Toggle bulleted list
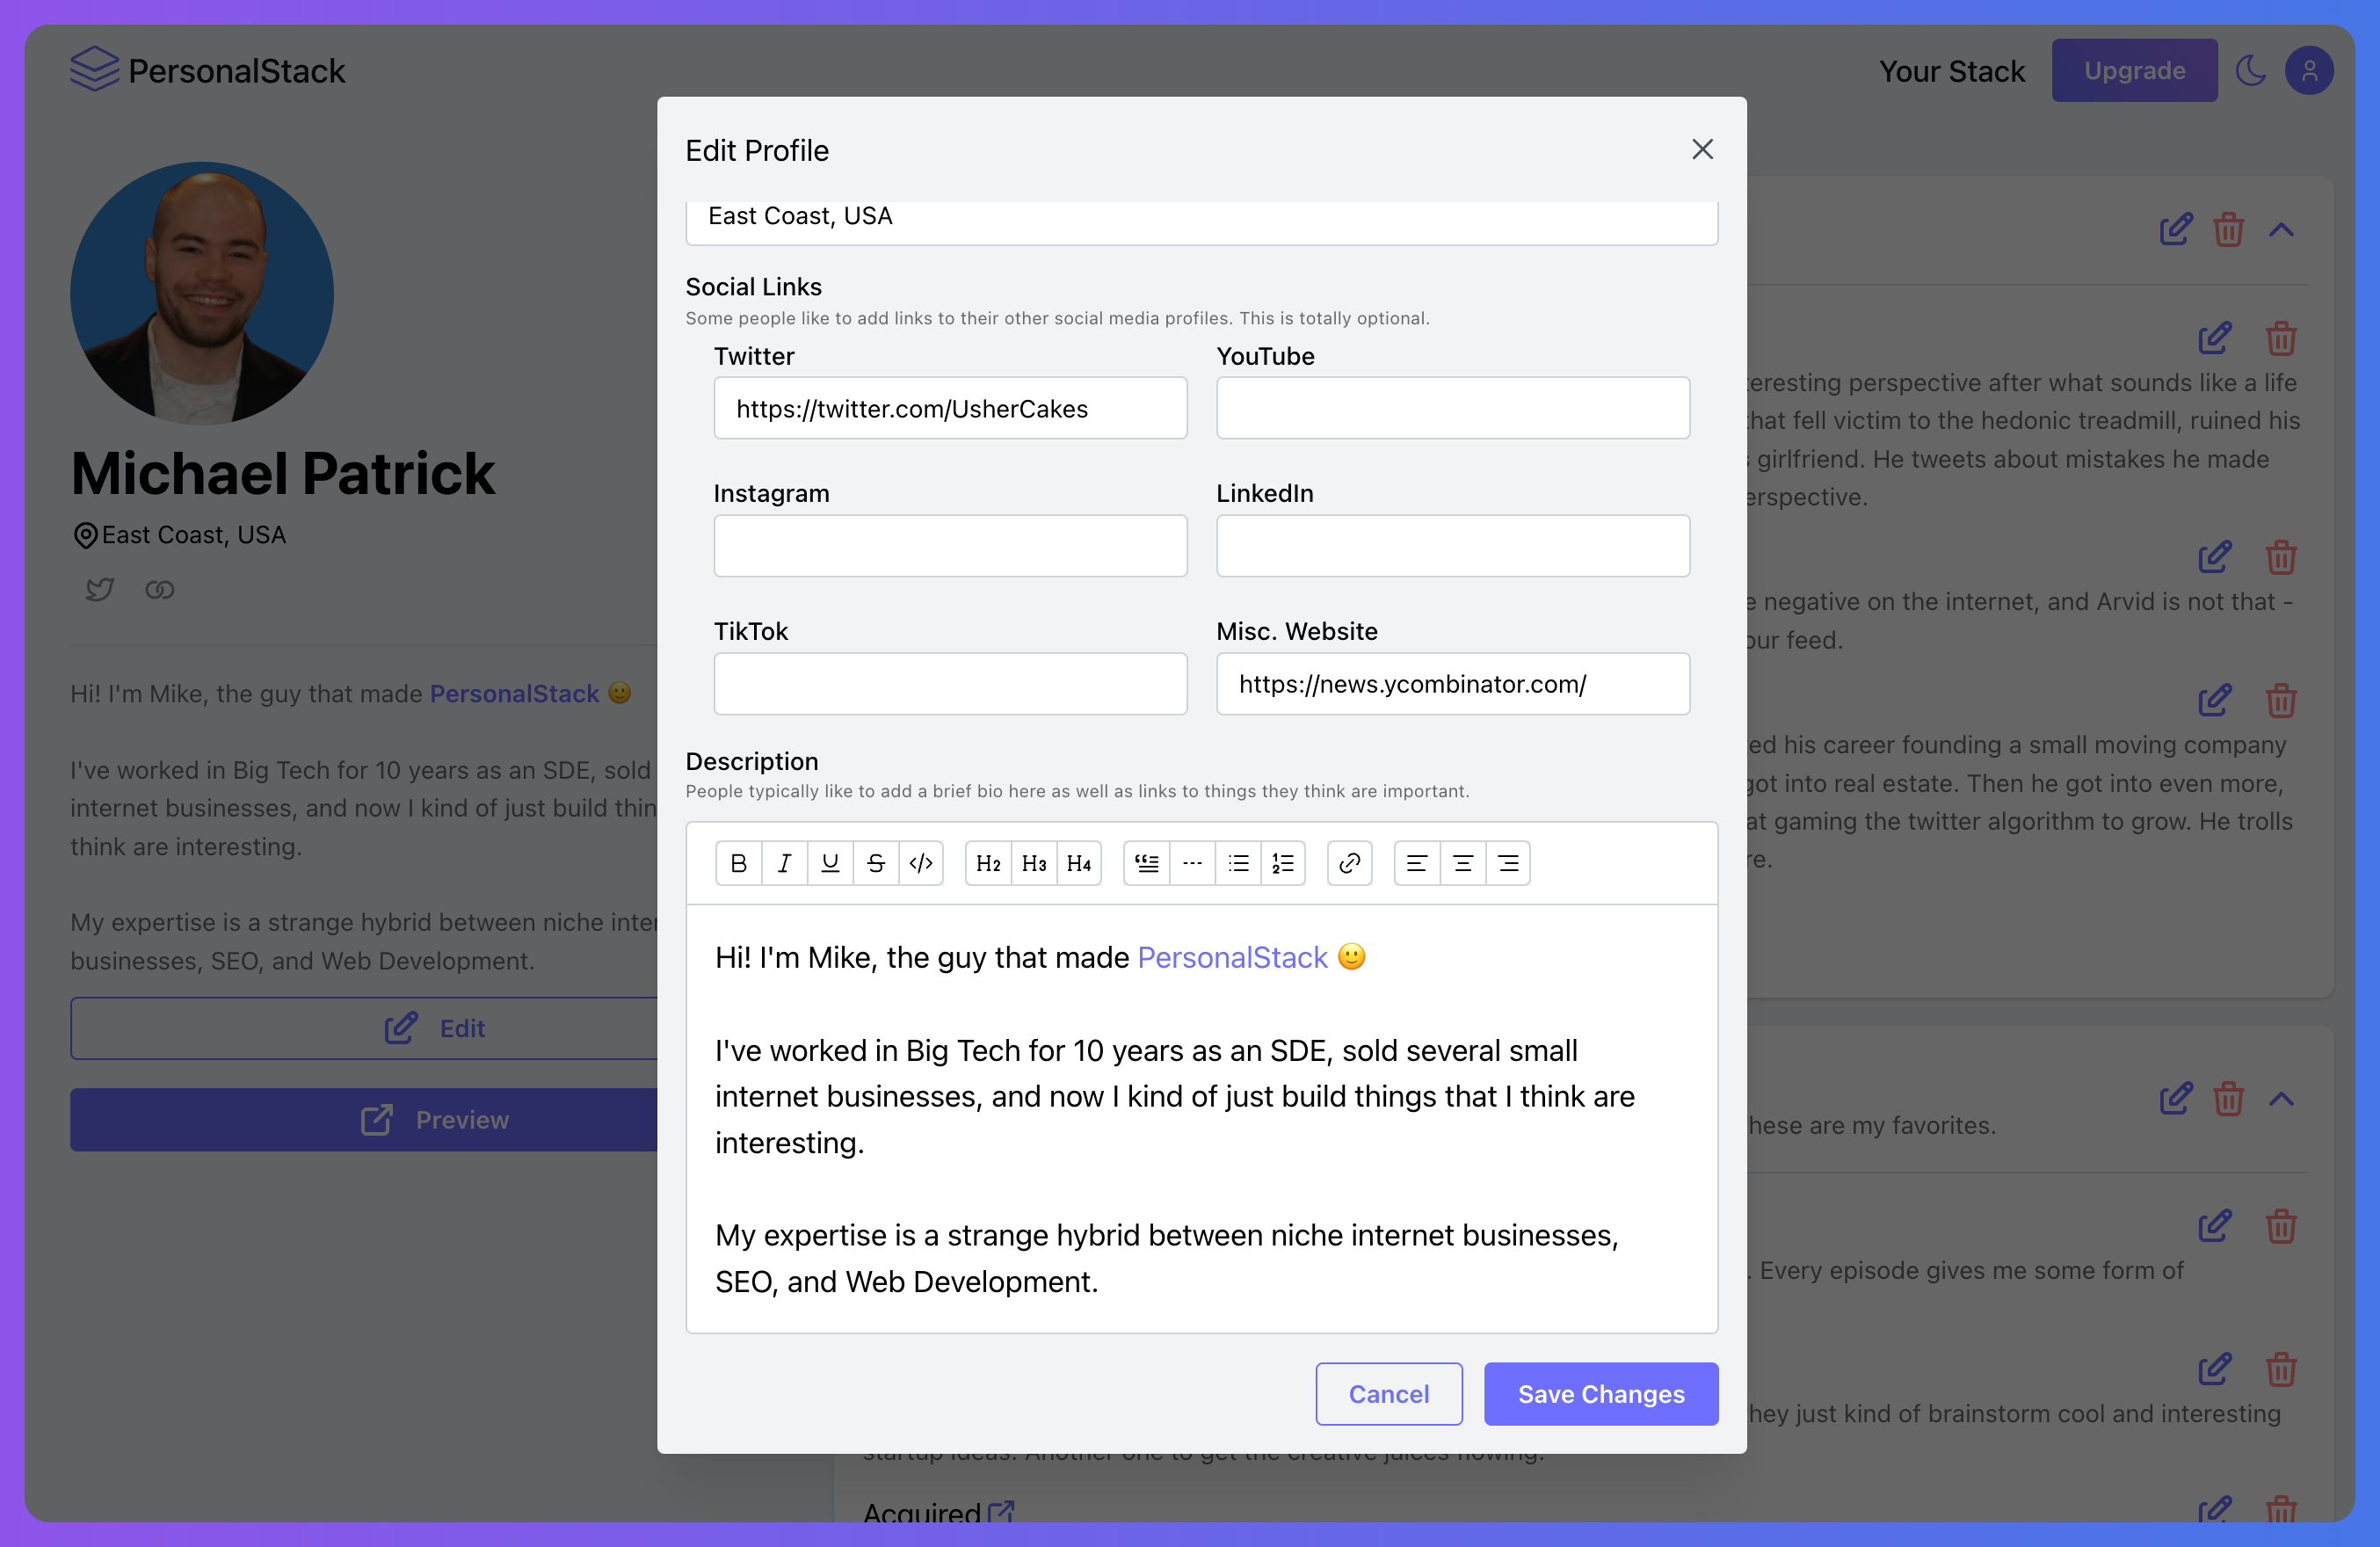The height and width of the screenshot is (1547, 2380). (x=1238, y=863)
